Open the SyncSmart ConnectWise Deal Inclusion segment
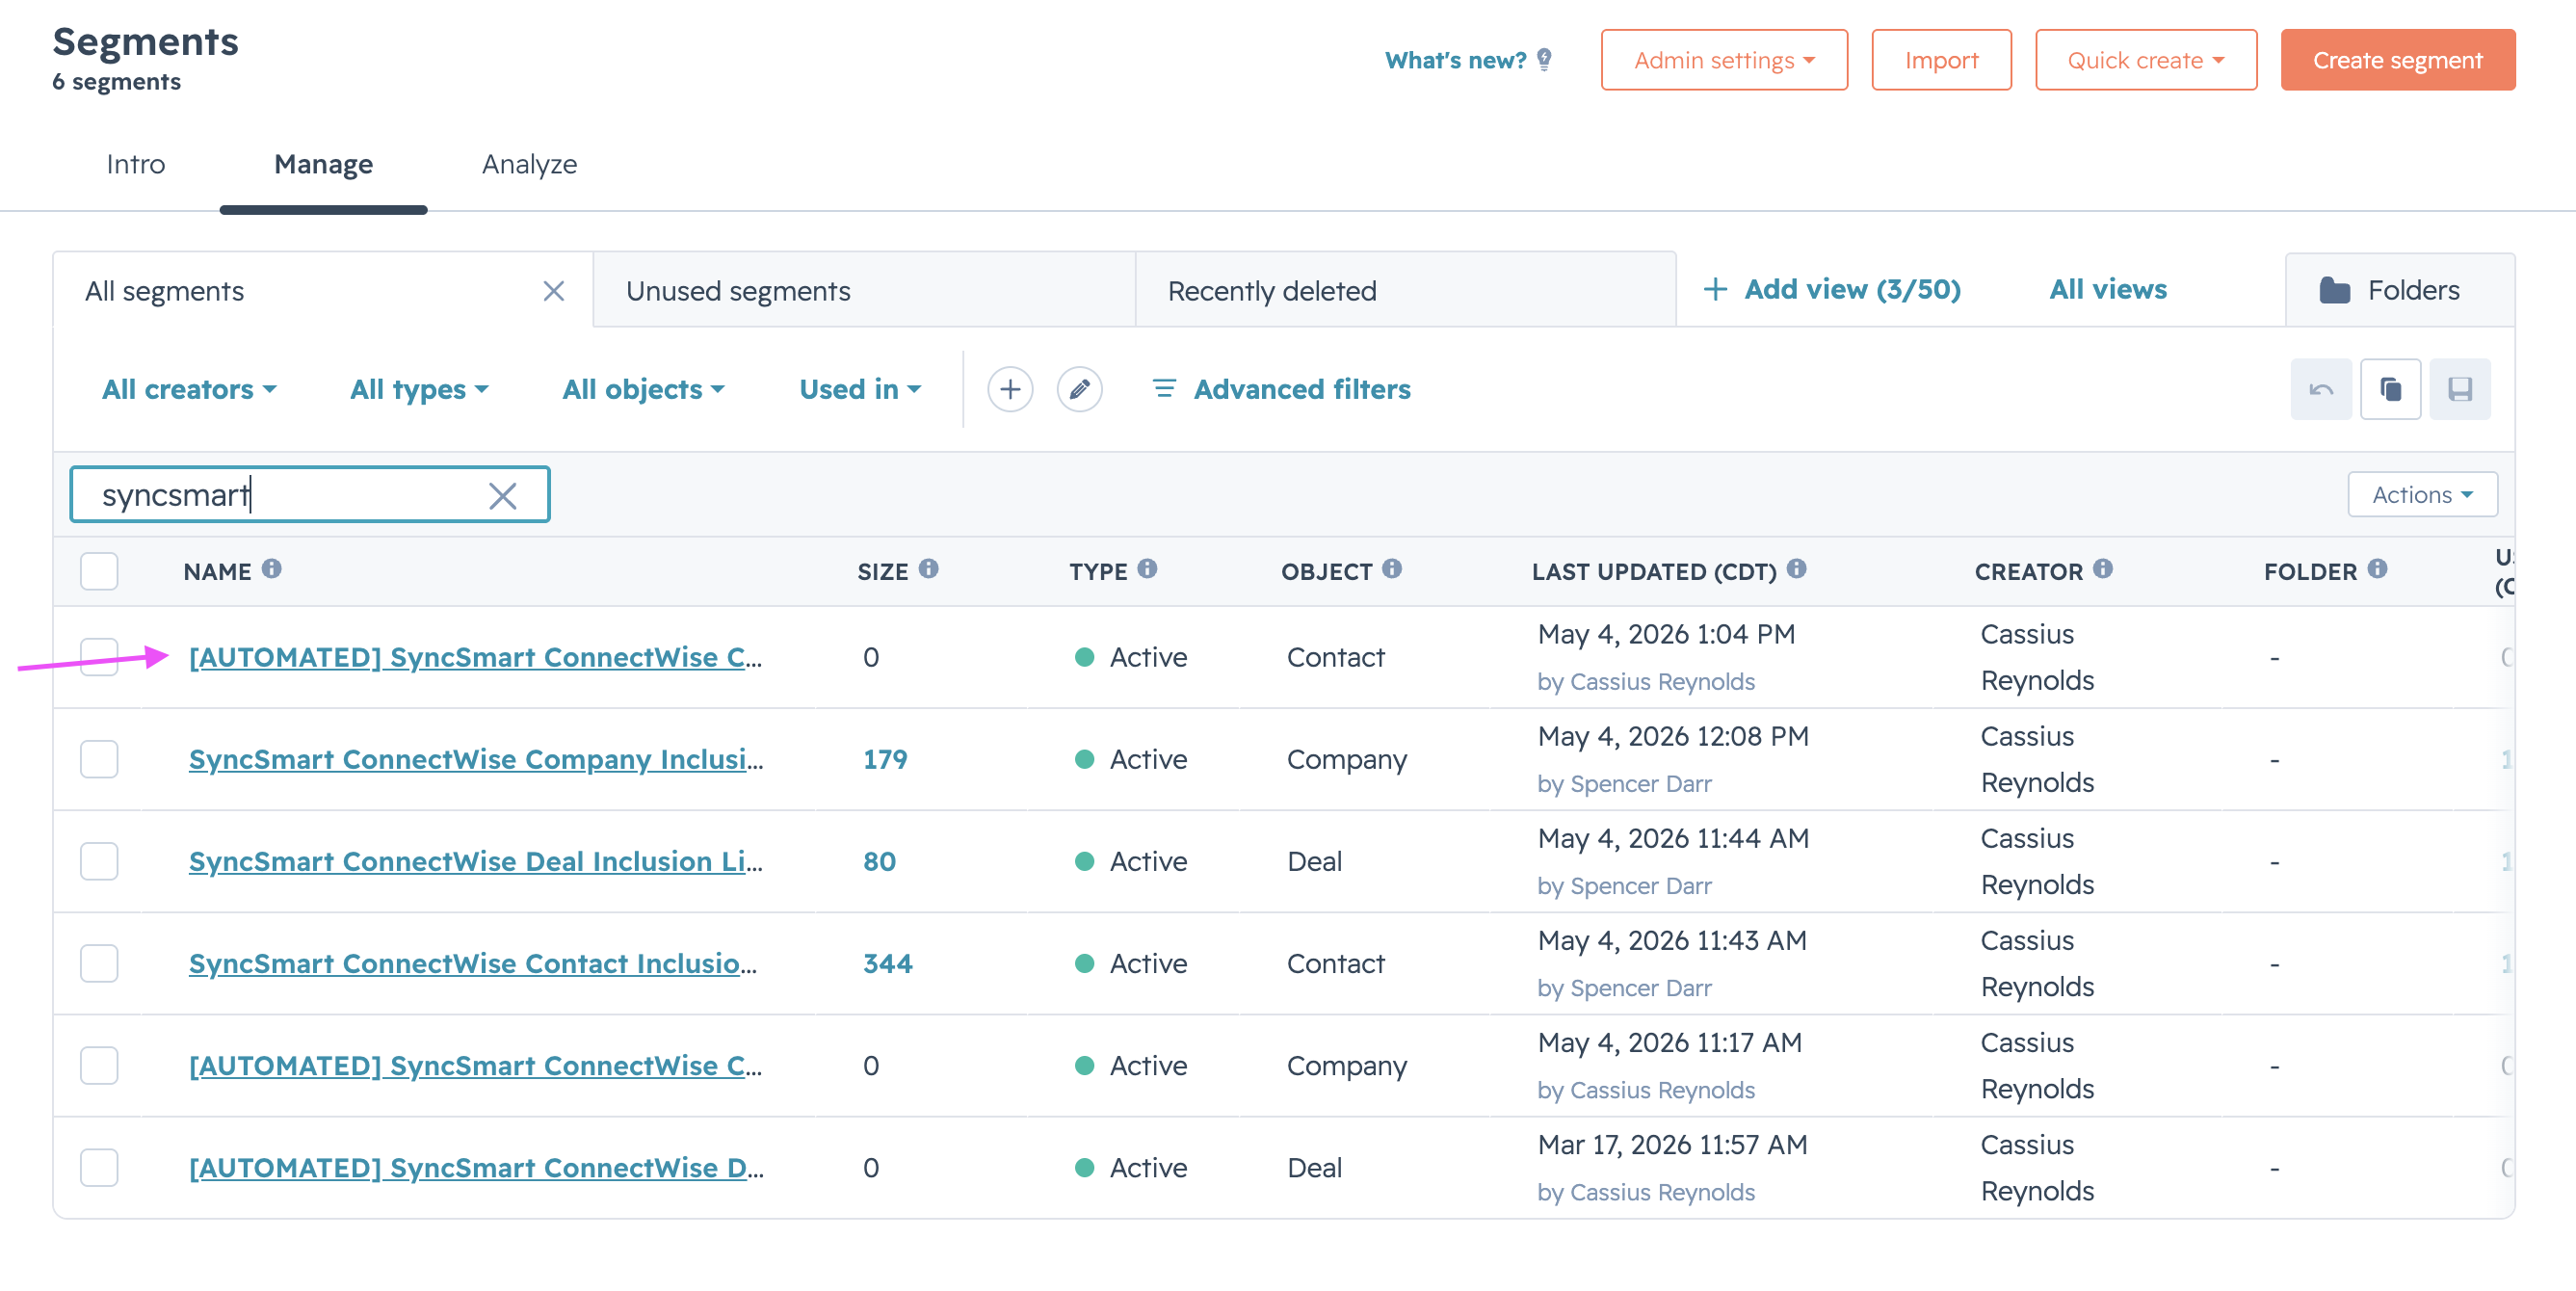2576x1291 pixels. (x=476, y=861)
